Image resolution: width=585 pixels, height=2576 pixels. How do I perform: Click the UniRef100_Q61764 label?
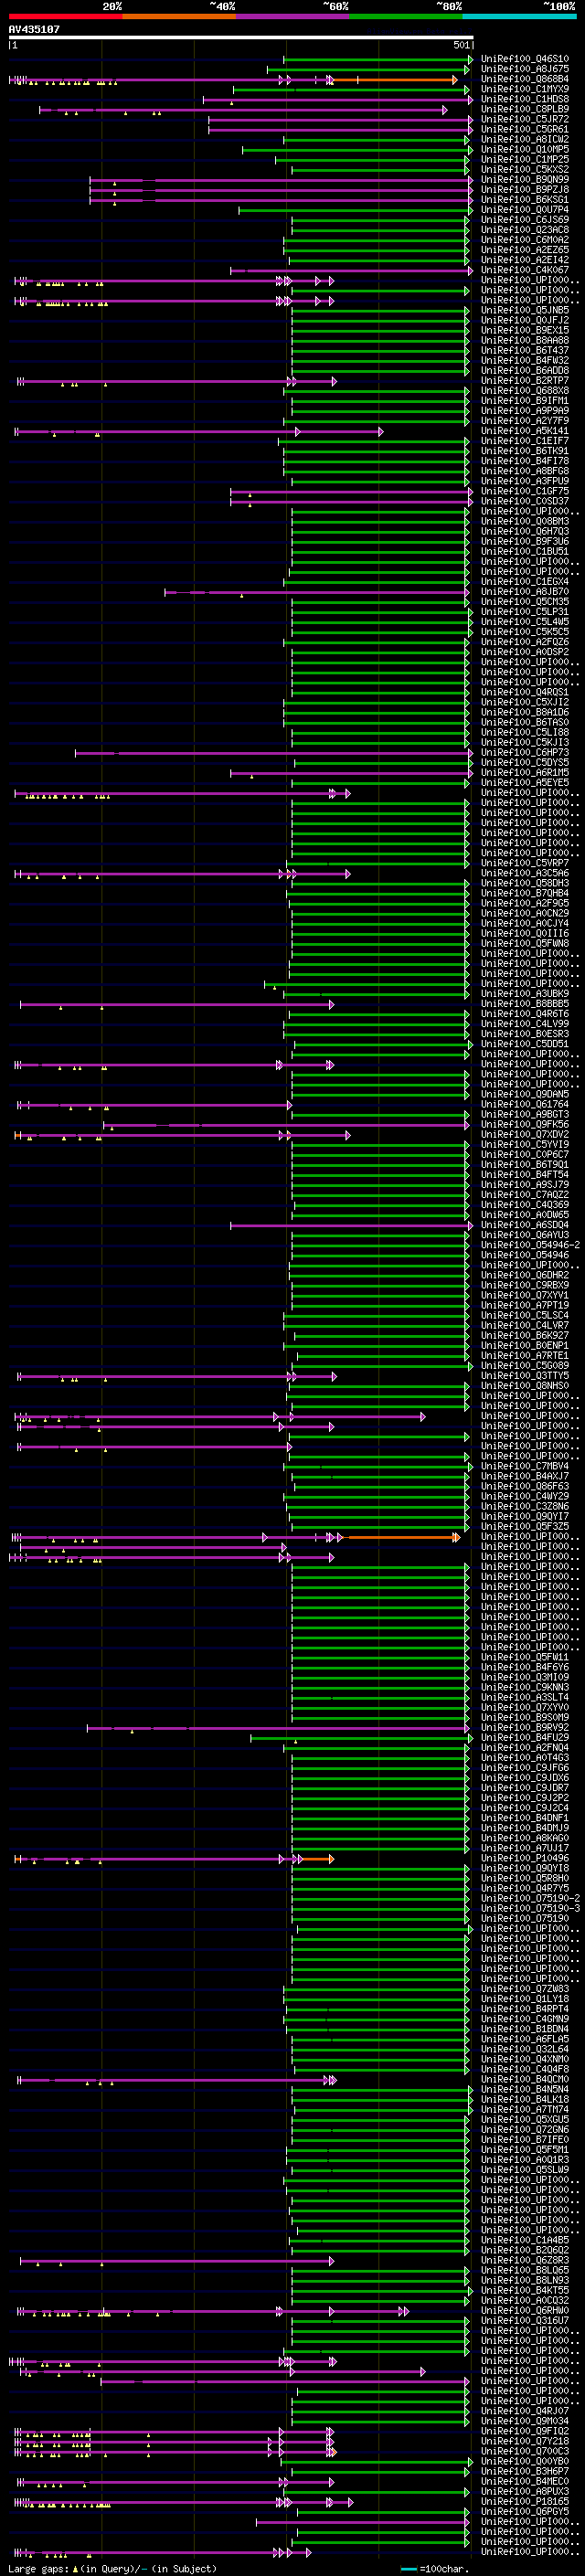525,1104
